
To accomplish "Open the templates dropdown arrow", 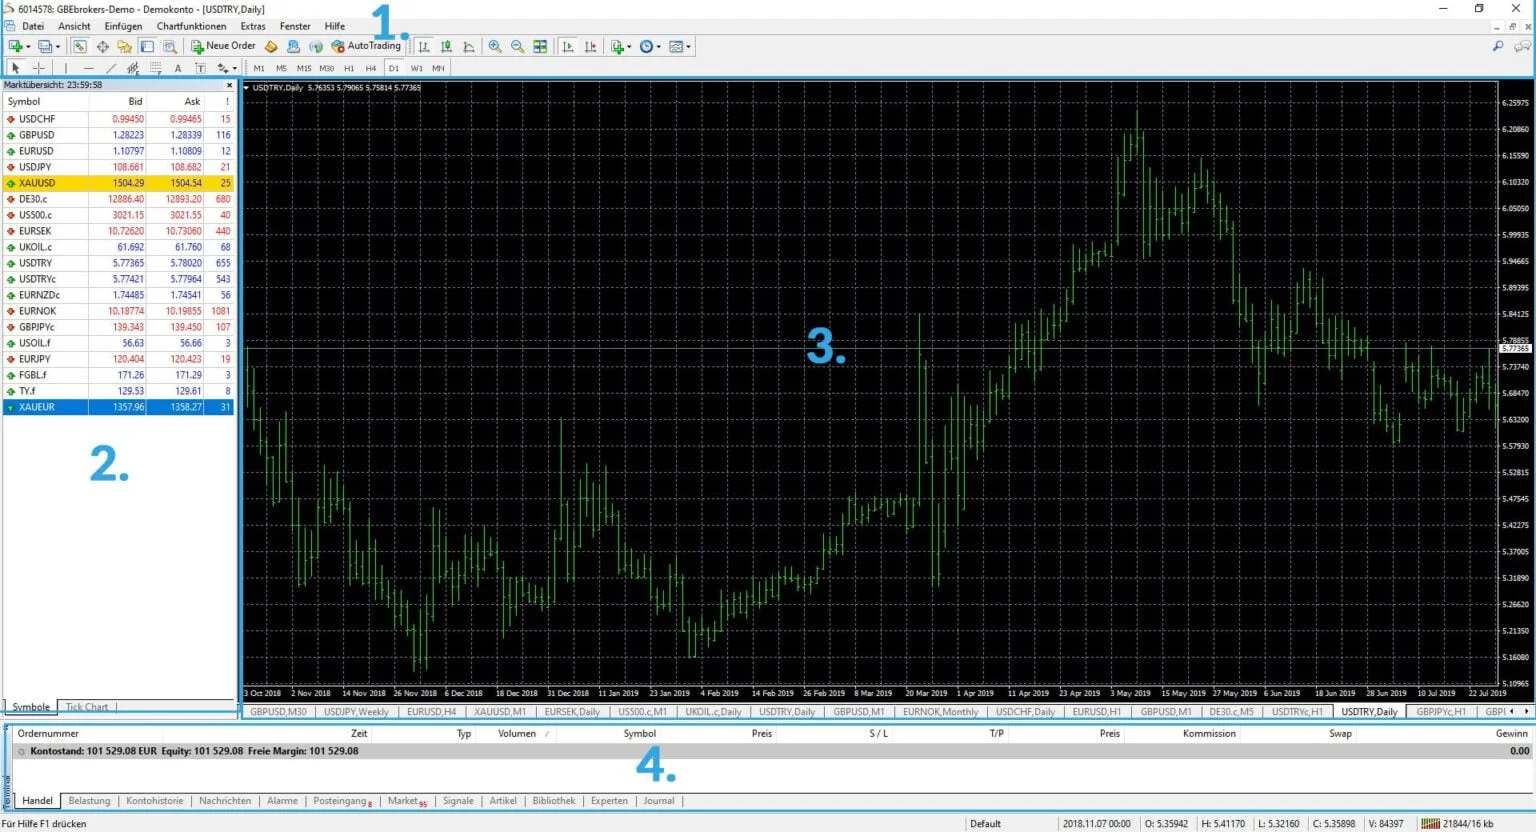I will point(688,46).
